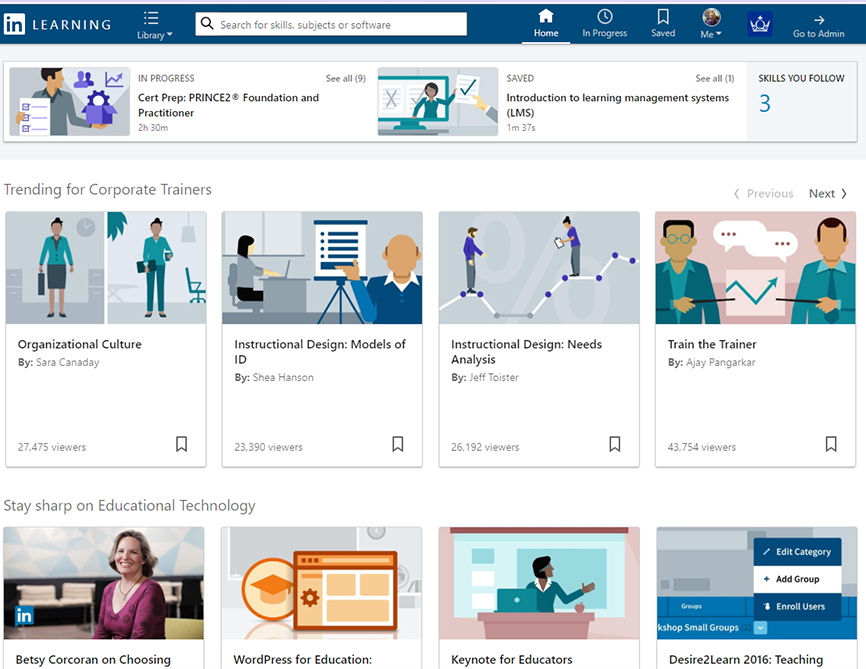866x669 pixels.
Task: Open Instructional Design: Models of ID title
Action: [320, 352]
